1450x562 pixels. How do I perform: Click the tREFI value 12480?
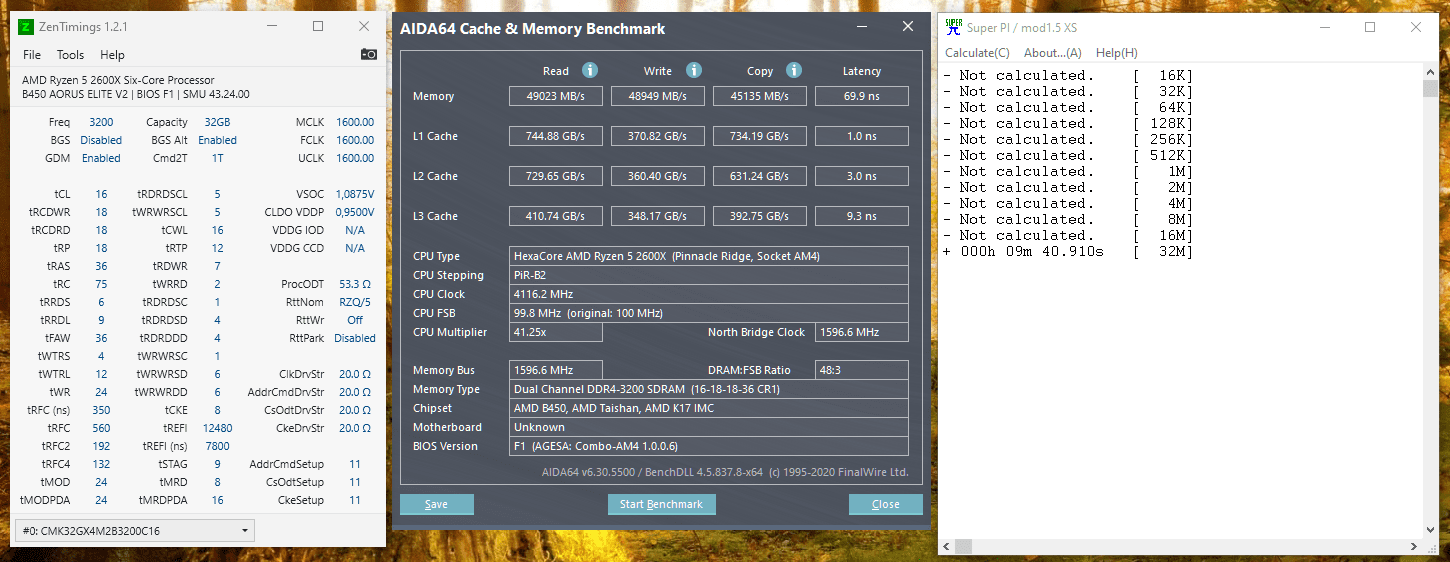217,428
